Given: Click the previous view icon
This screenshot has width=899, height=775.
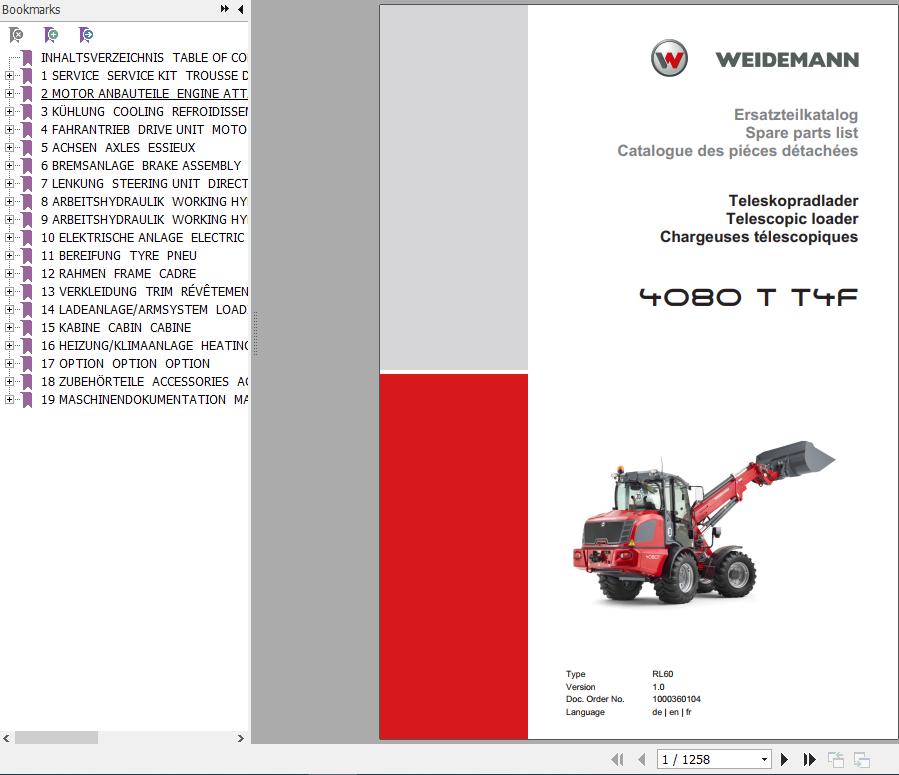Looking at the screenshot, I should click(836, 760).
